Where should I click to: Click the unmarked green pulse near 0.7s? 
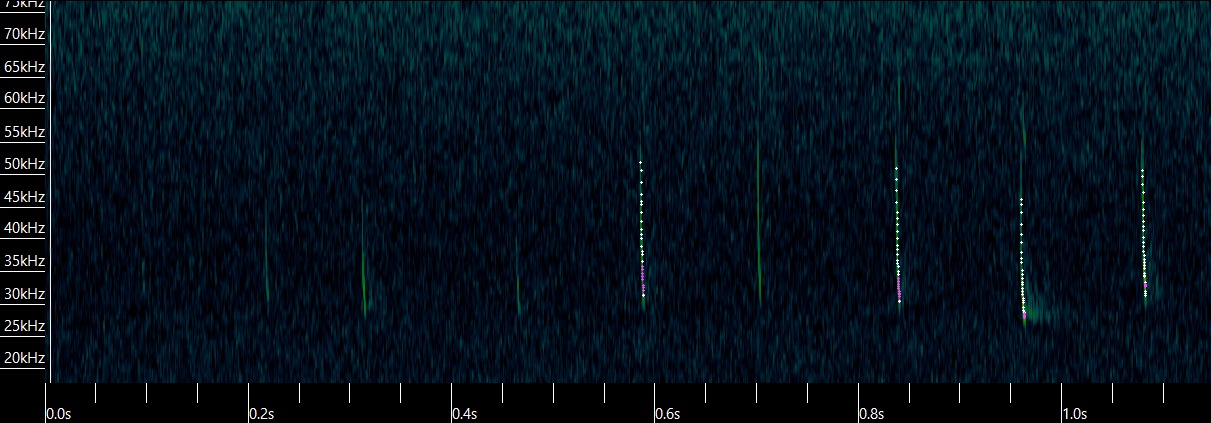tap(758, 230)
